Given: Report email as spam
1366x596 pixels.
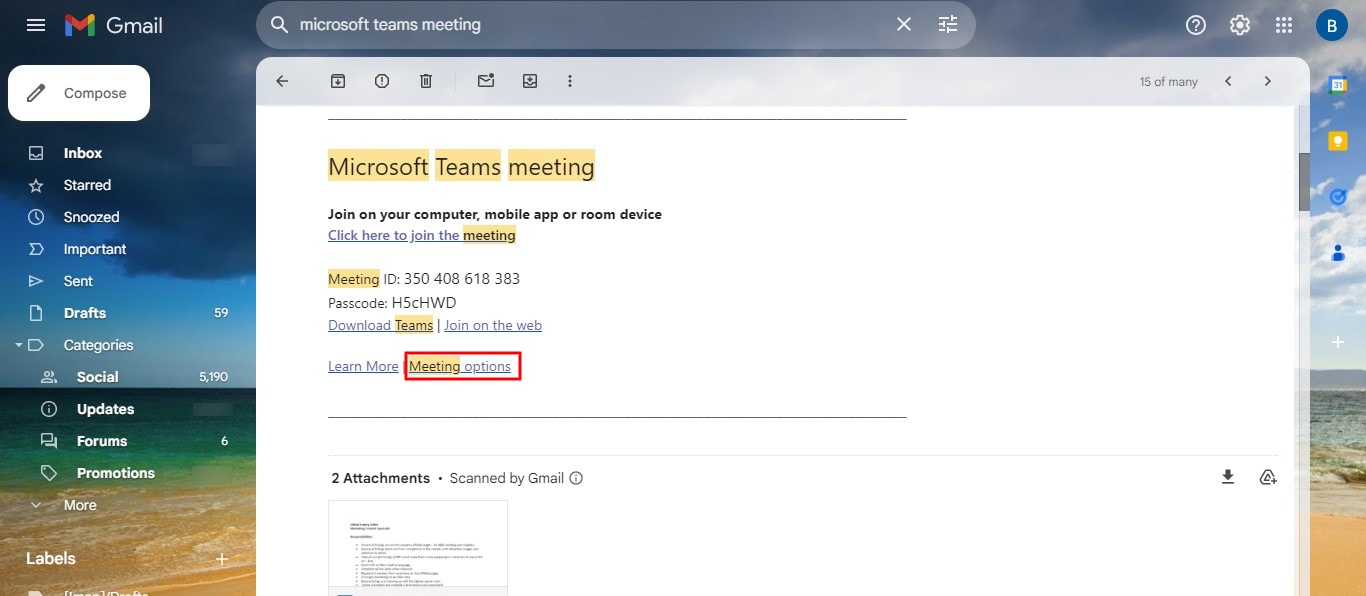Looking at the screenshot, I should pyautogui.click(x=382, y=81).
